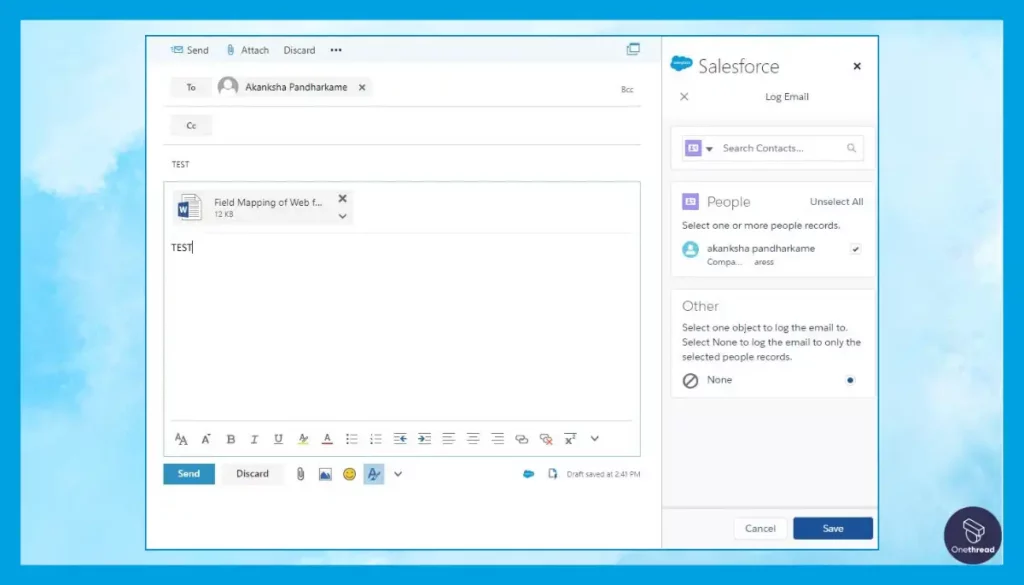Click the Log Email heading
The image size is (1024, 585).
pos(787,97)
